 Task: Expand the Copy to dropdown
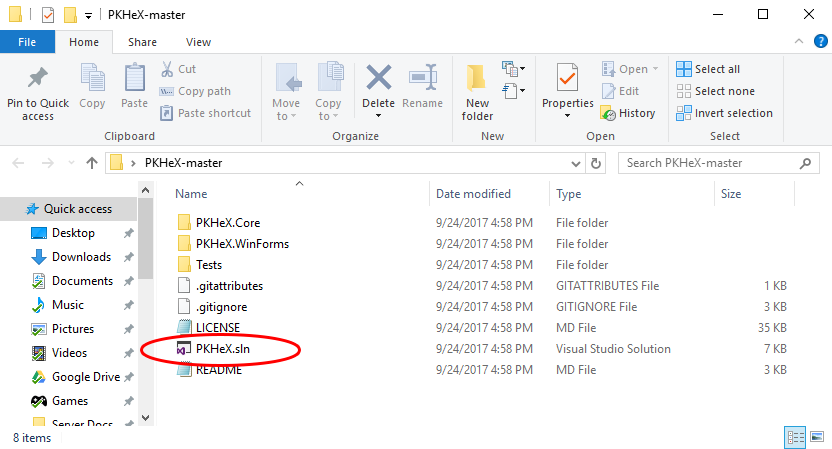[x=328, y=117]
